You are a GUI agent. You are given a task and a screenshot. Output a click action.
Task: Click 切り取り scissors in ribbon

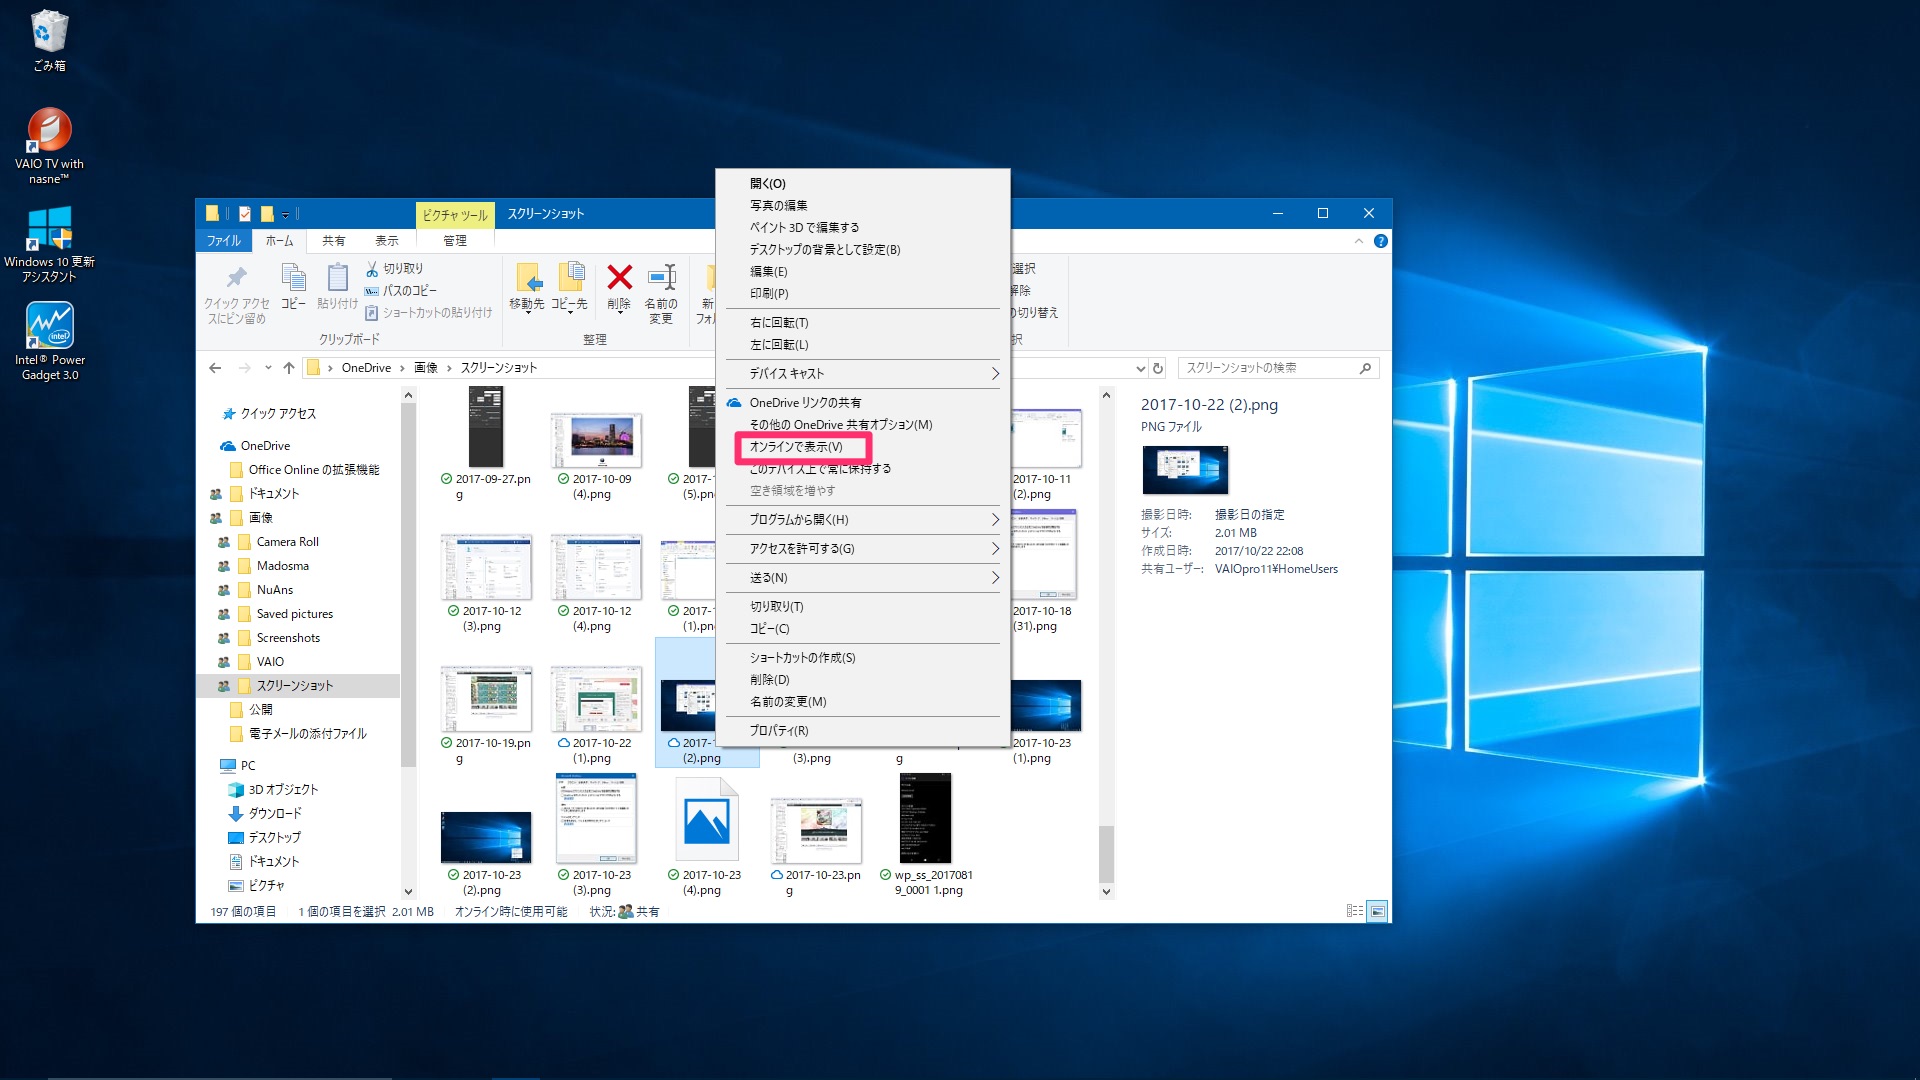point(394,269)
